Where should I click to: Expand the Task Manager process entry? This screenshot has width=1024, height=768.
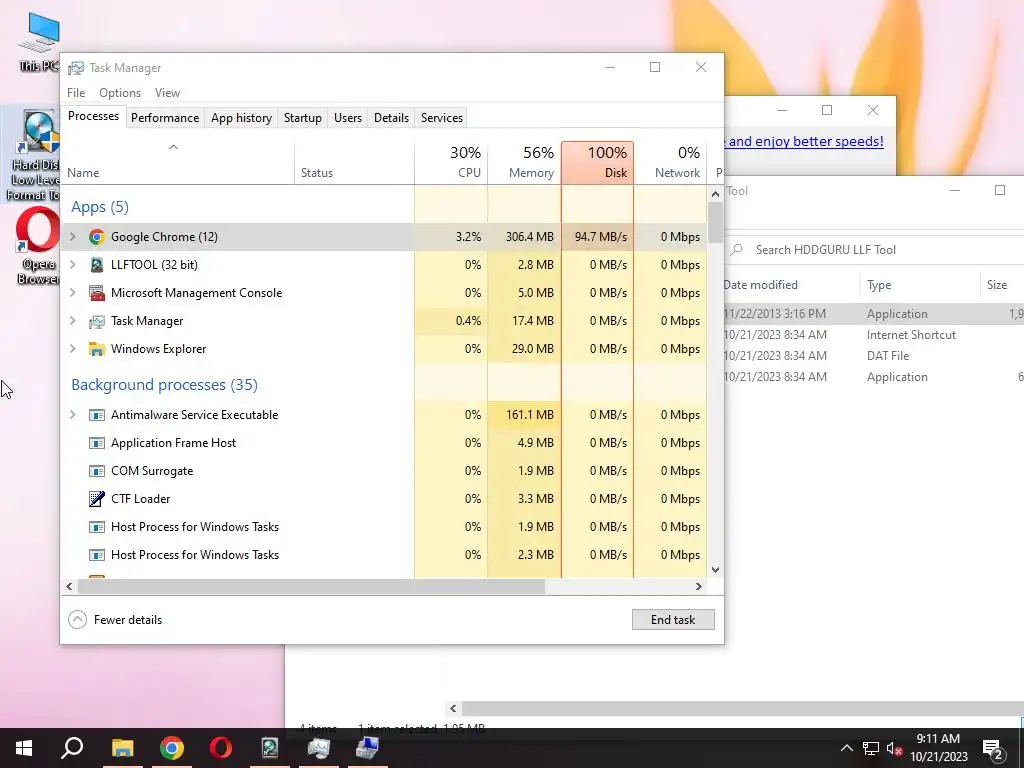(x=72, y=321)
